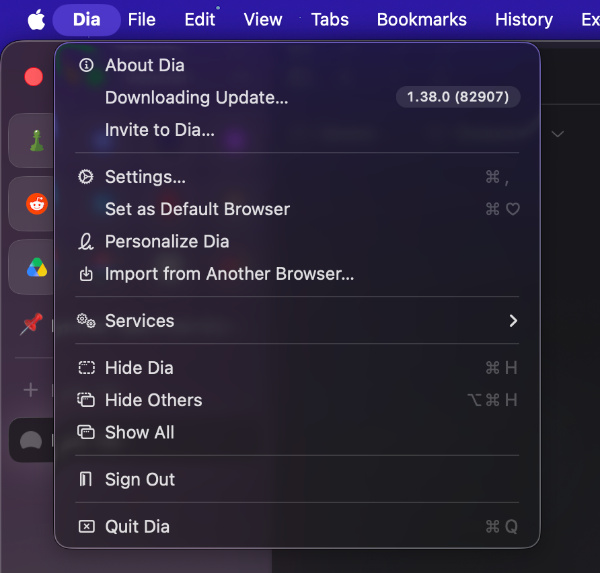Open the History menu
Viewport: 600px width, 573px height.
(524, 20)
